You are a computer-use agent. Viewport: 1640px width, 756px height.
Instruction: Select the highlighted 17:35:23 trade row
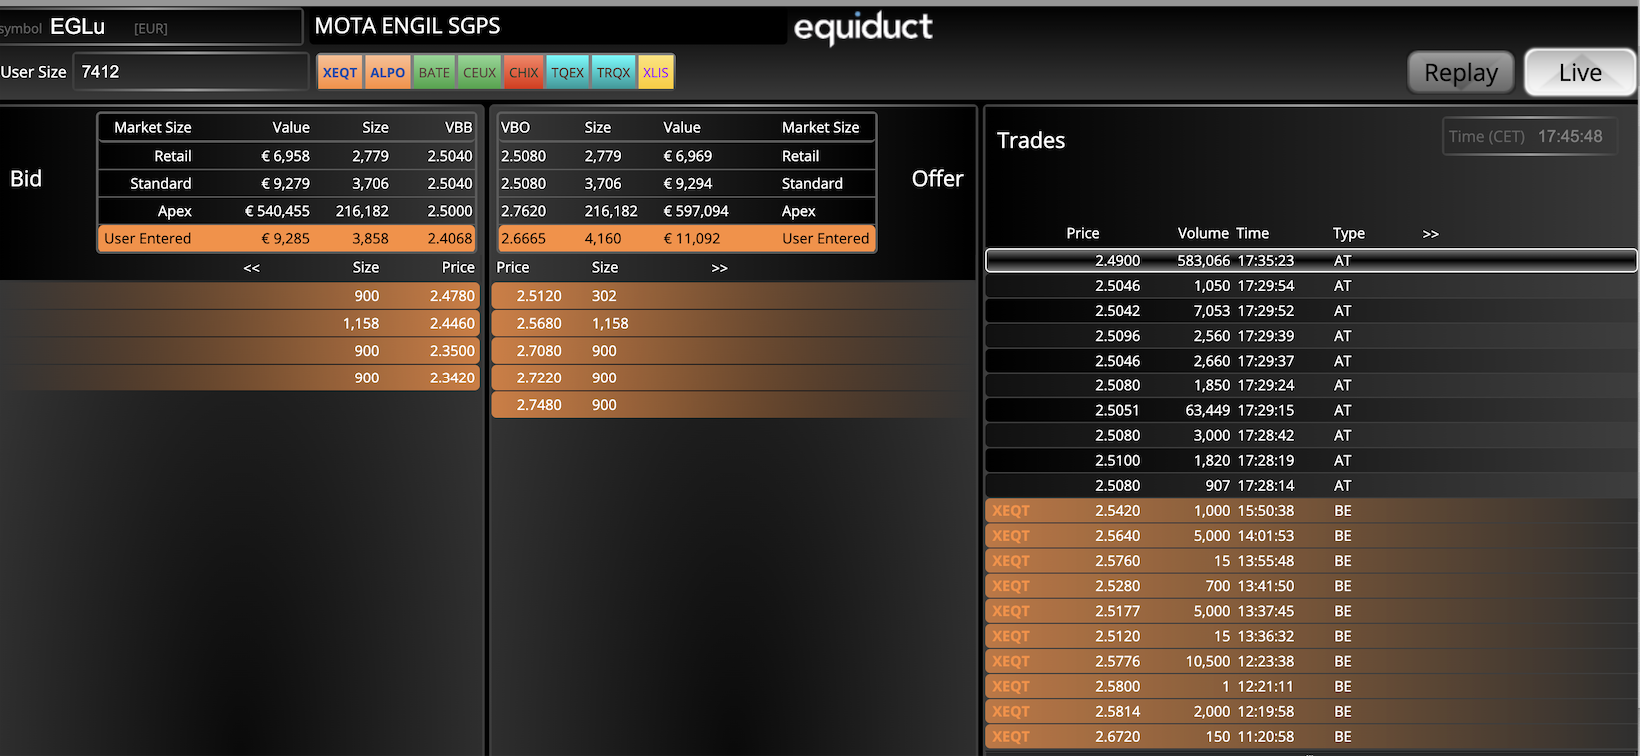coord(1311,260)
